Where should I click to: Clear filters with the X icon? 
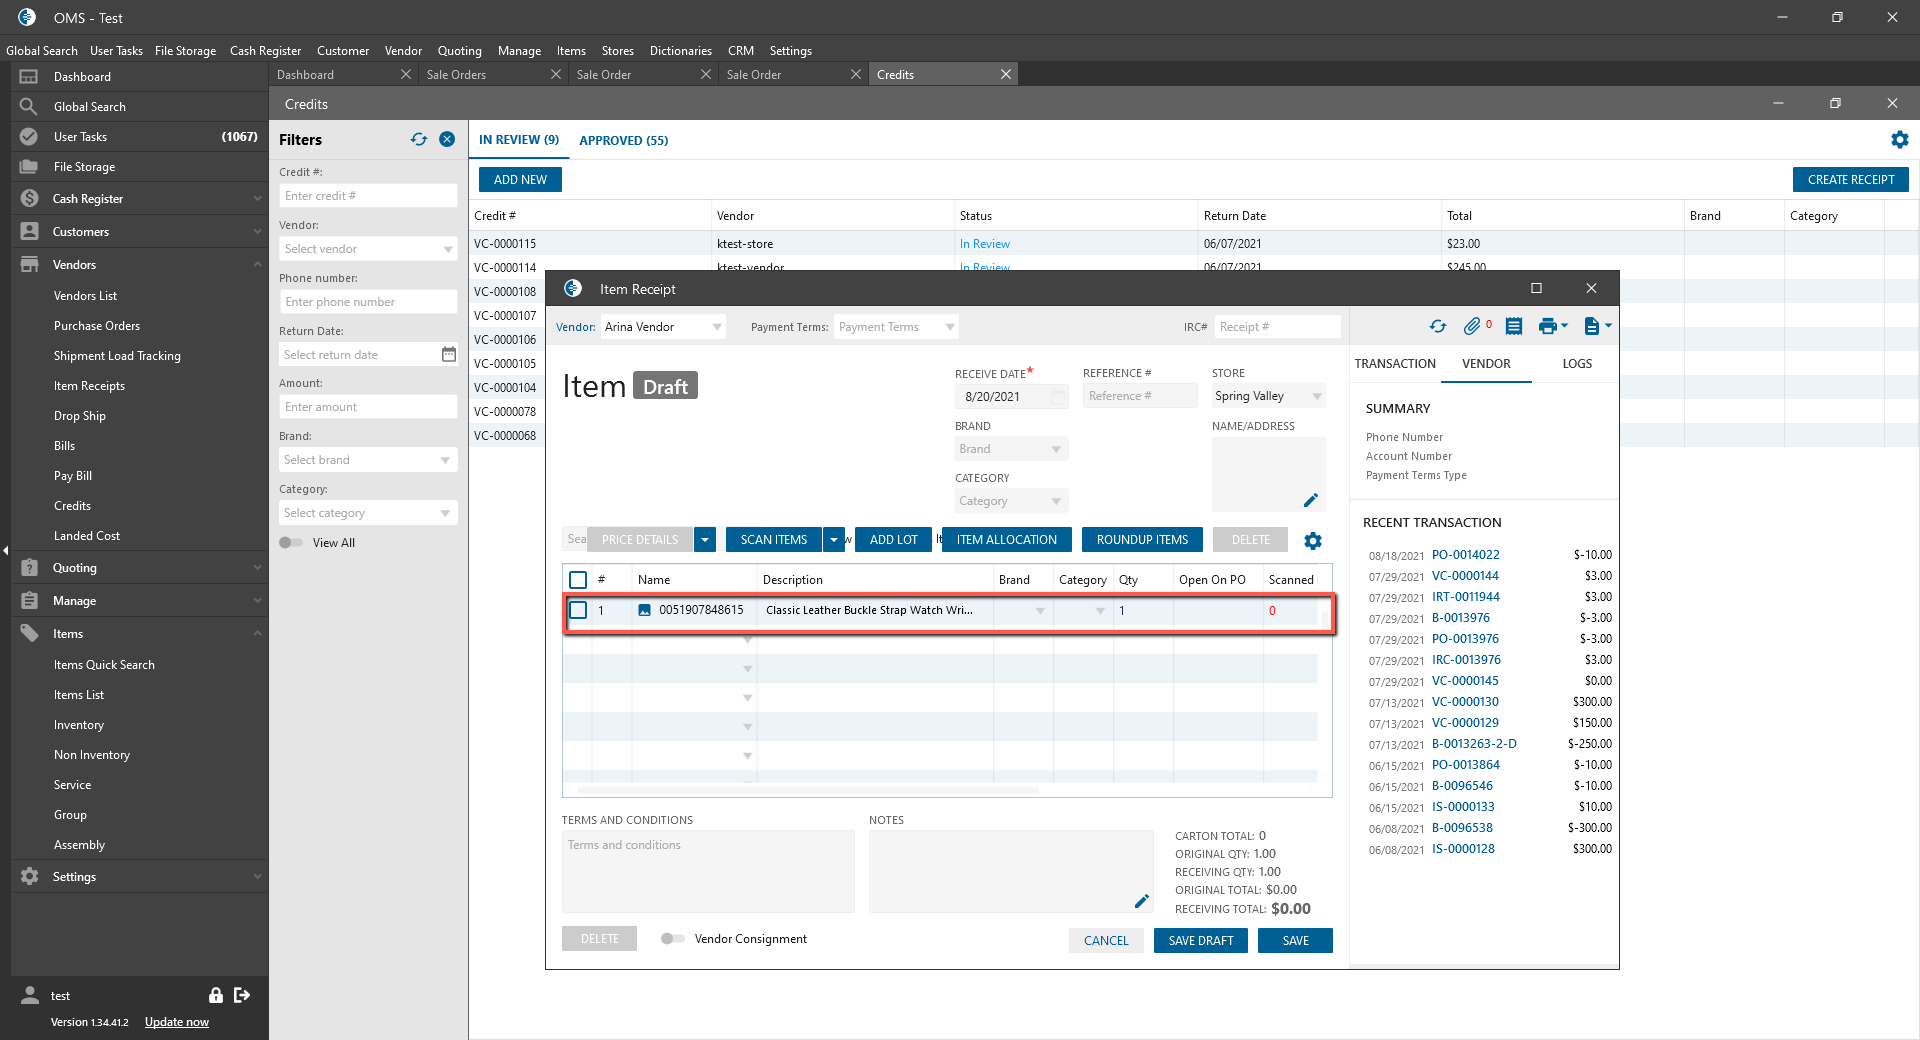447,140
